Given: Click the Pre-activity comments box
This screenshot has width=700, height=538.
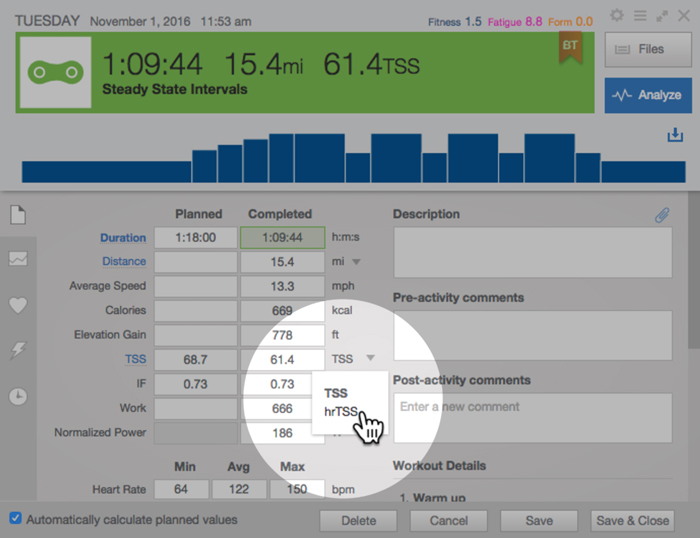Looking at the screenshot, I should pyautogui.click(x=533, y=335).
